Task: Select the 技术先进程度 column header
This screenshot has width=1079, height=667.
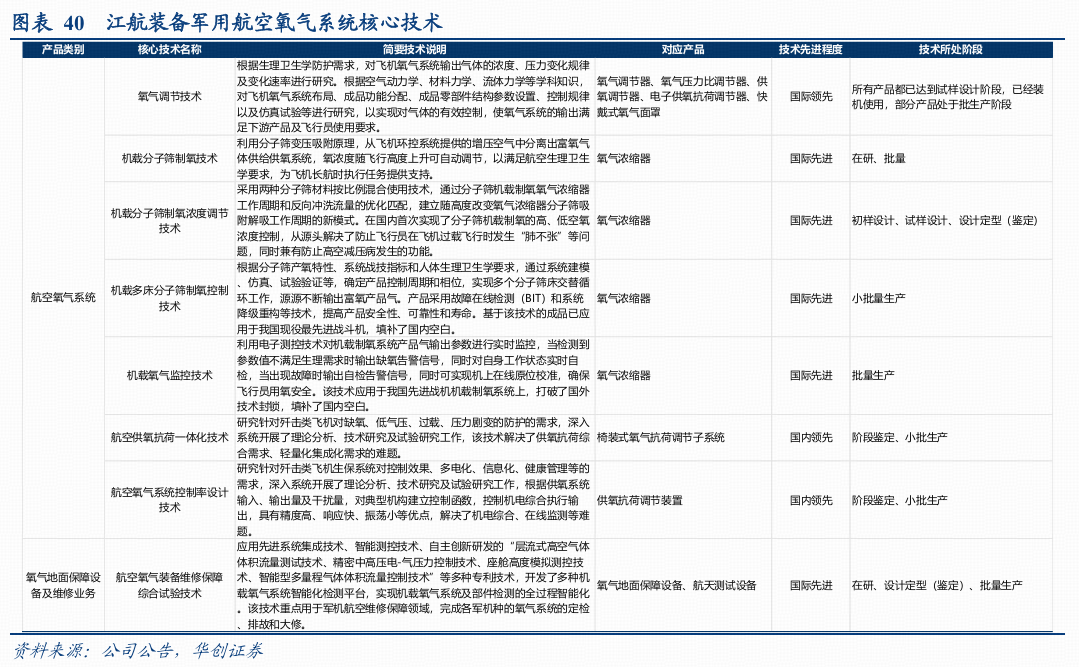Action: coord(811,50)
